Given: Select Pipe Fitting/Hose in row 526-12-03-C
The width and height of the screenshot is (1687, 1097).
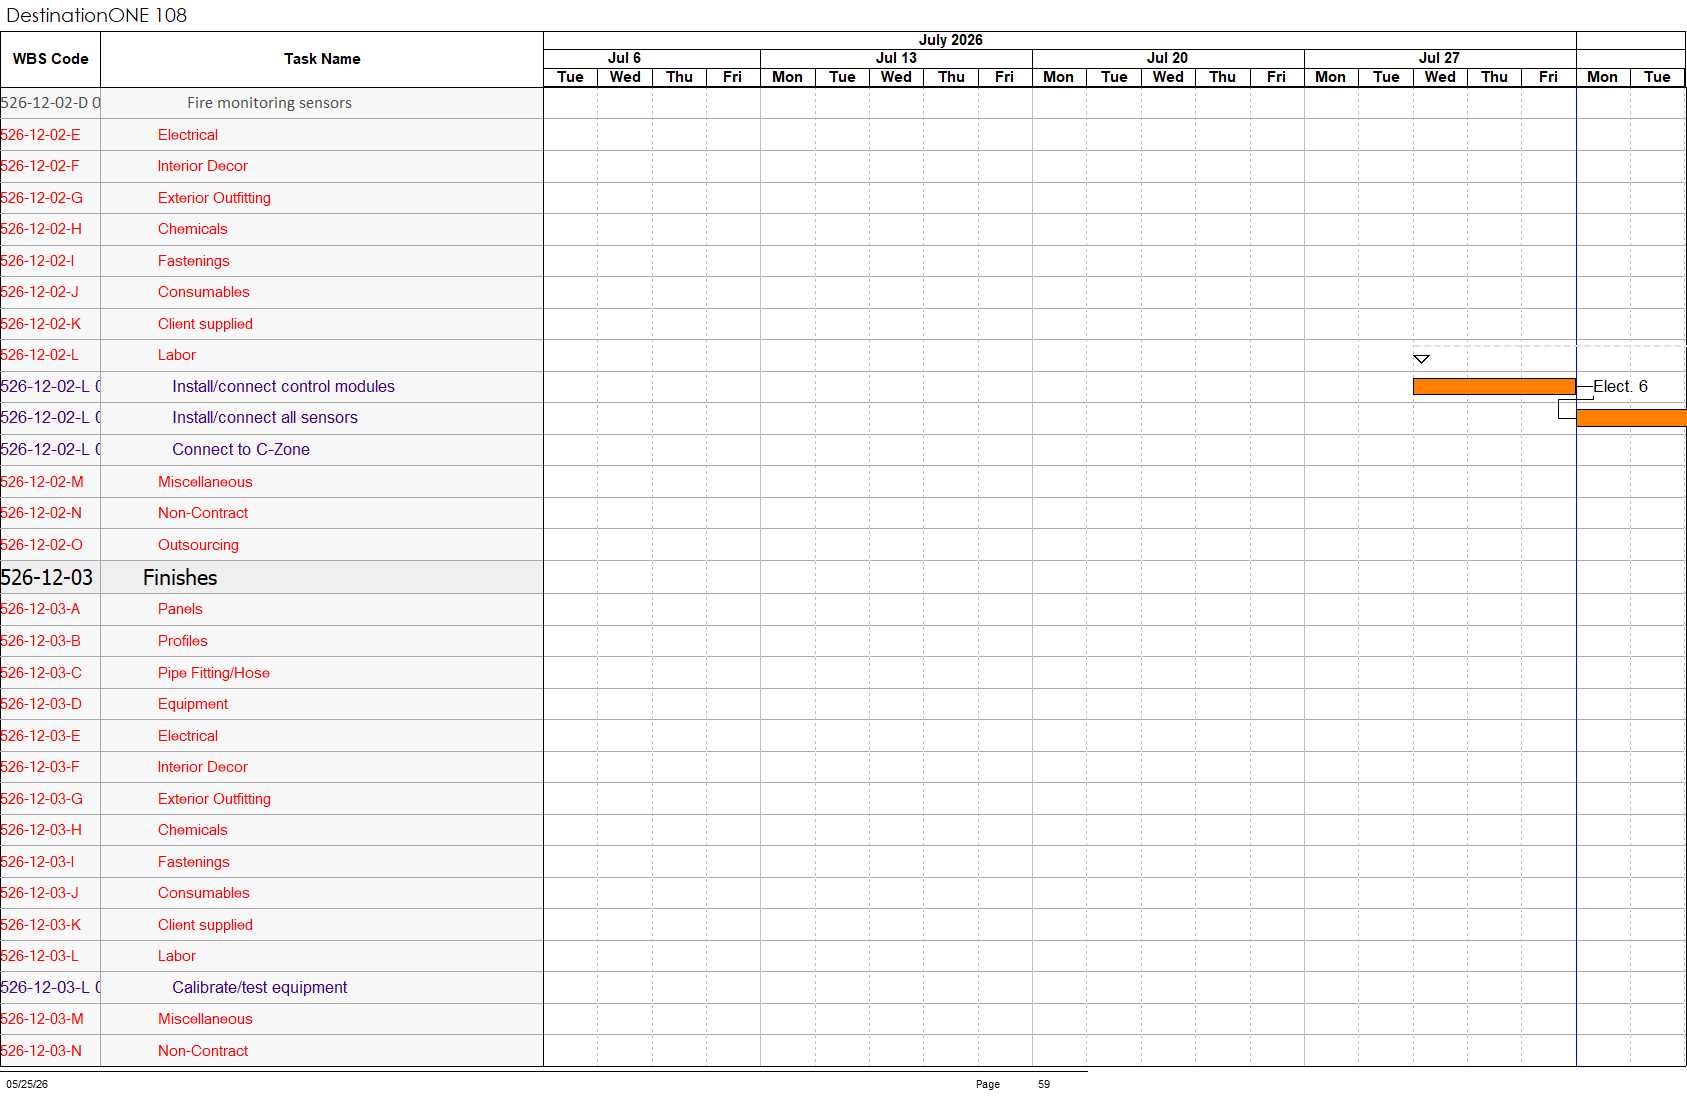Looking at the screenshot, I should pyautogui.click(x=213, y=673).
